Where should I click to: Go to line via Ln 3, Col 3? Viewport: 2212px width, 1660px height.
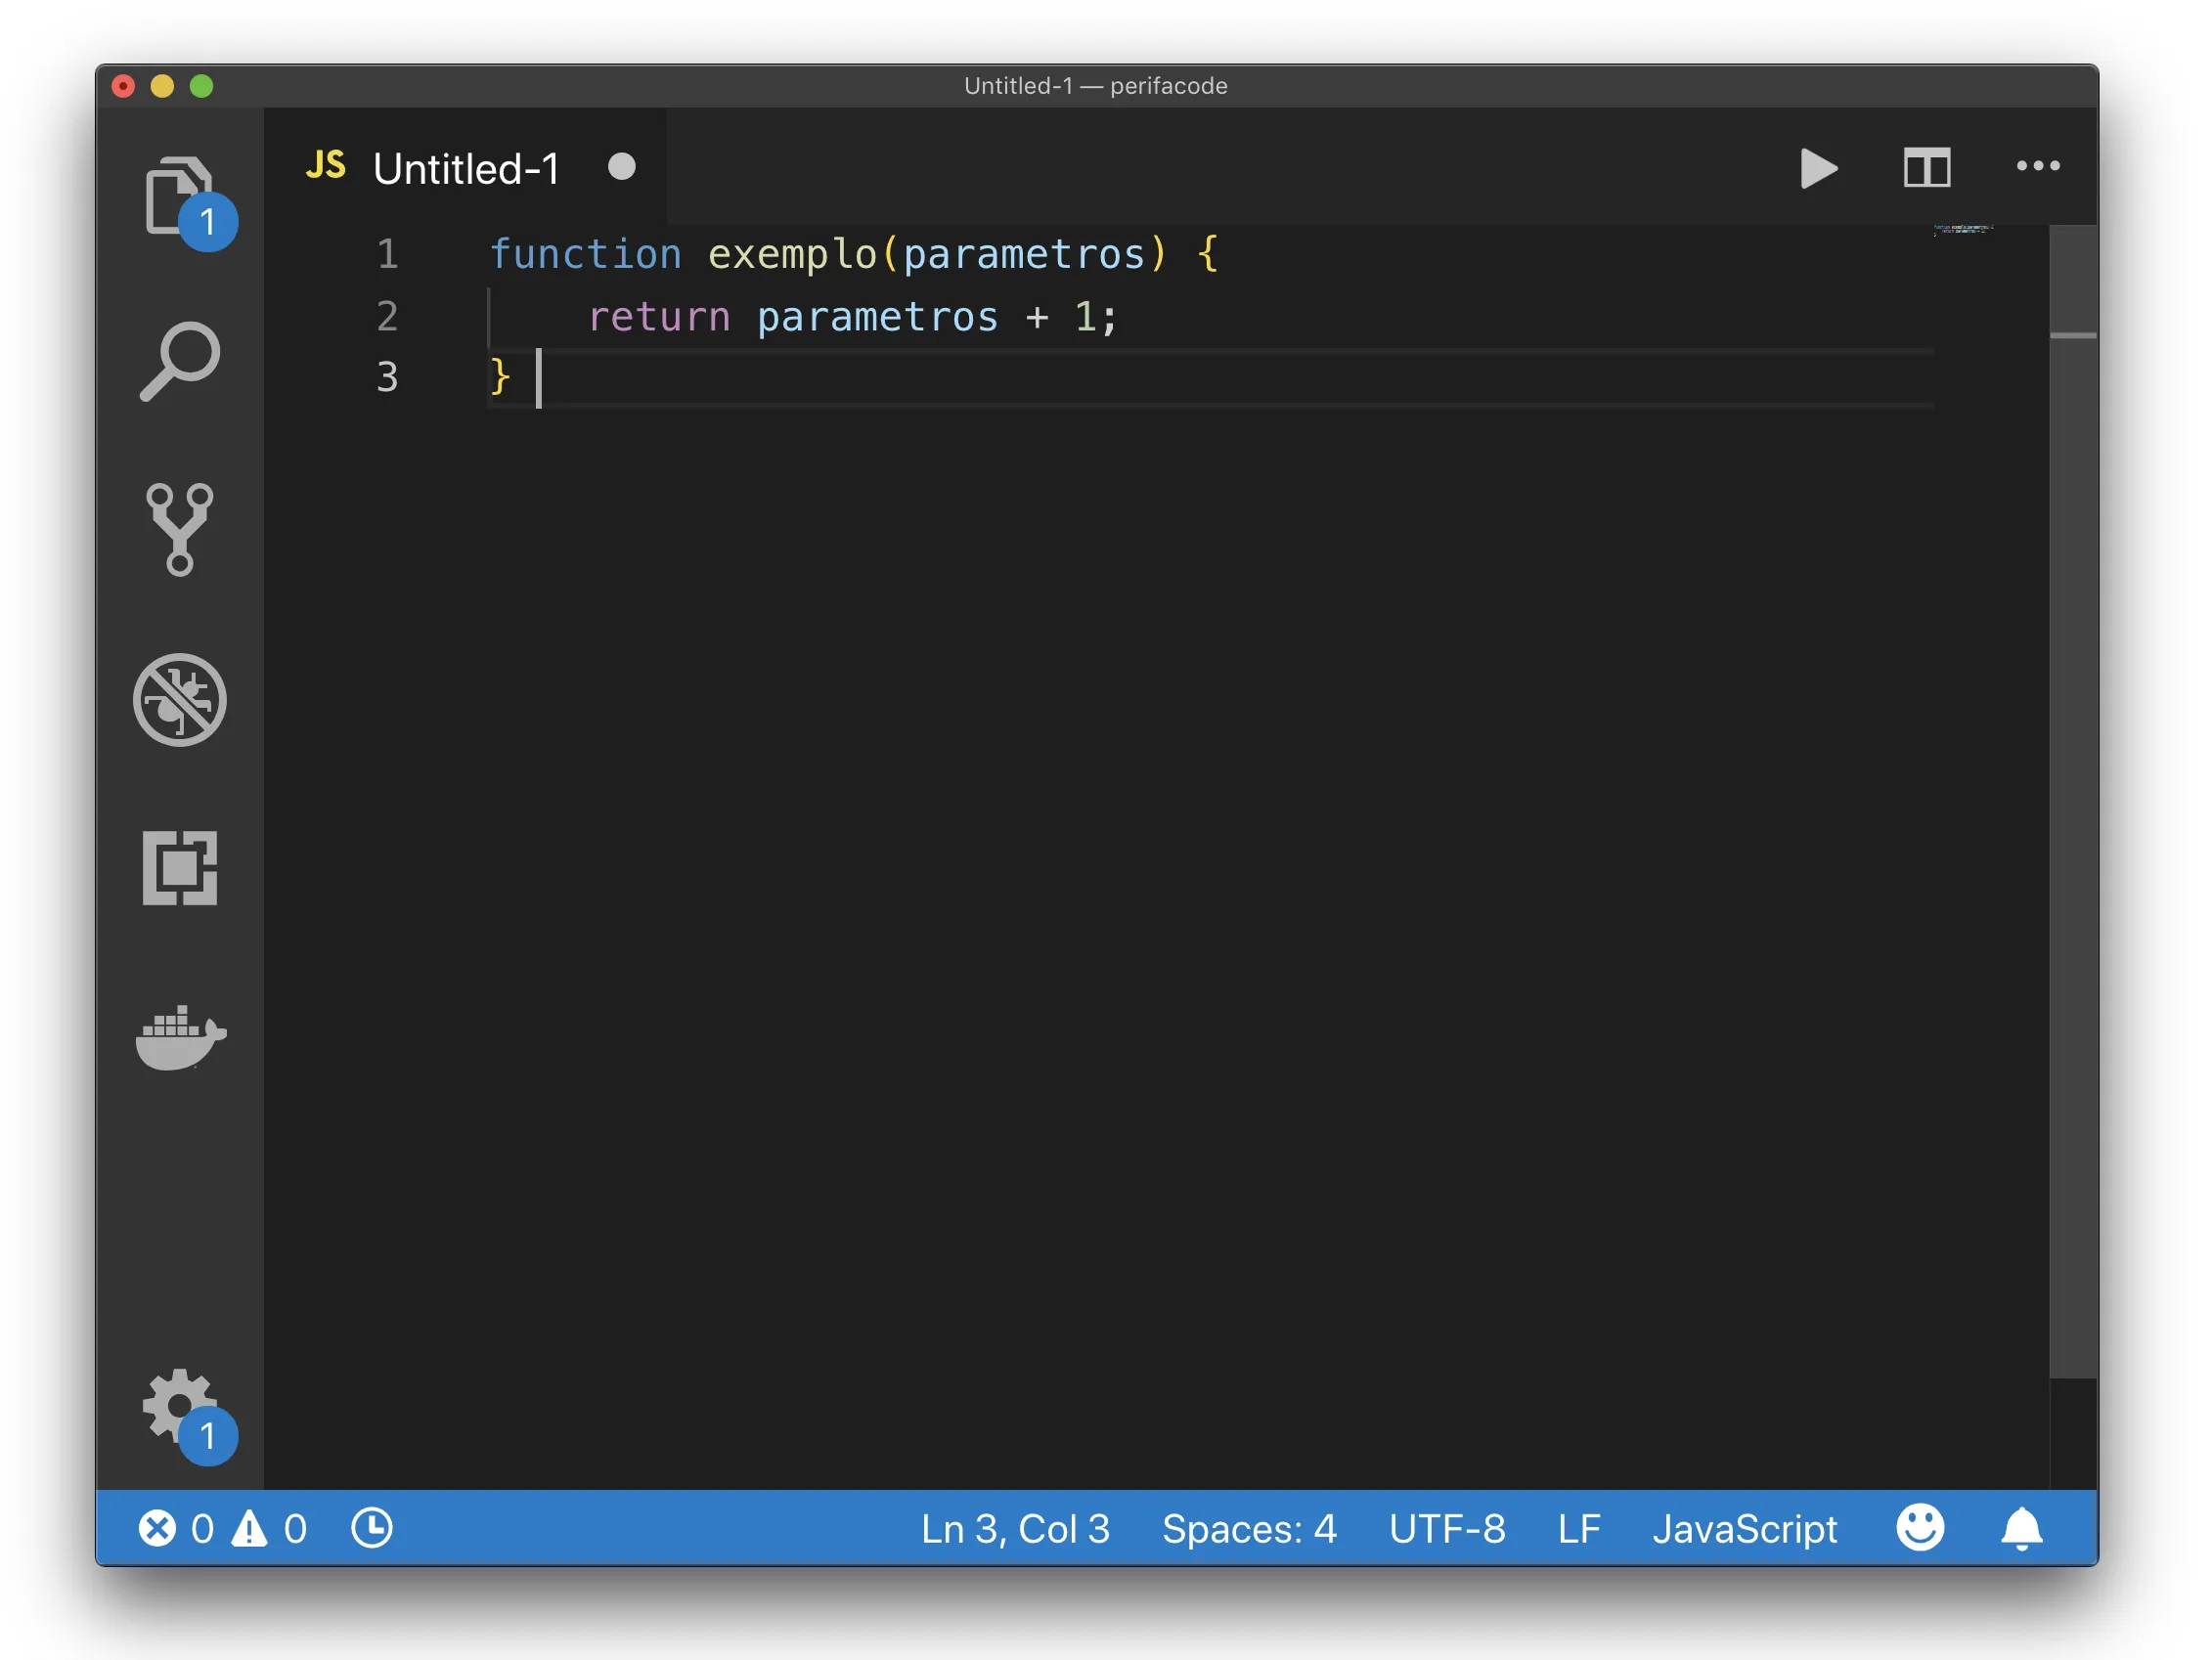pos(1015,1528)
